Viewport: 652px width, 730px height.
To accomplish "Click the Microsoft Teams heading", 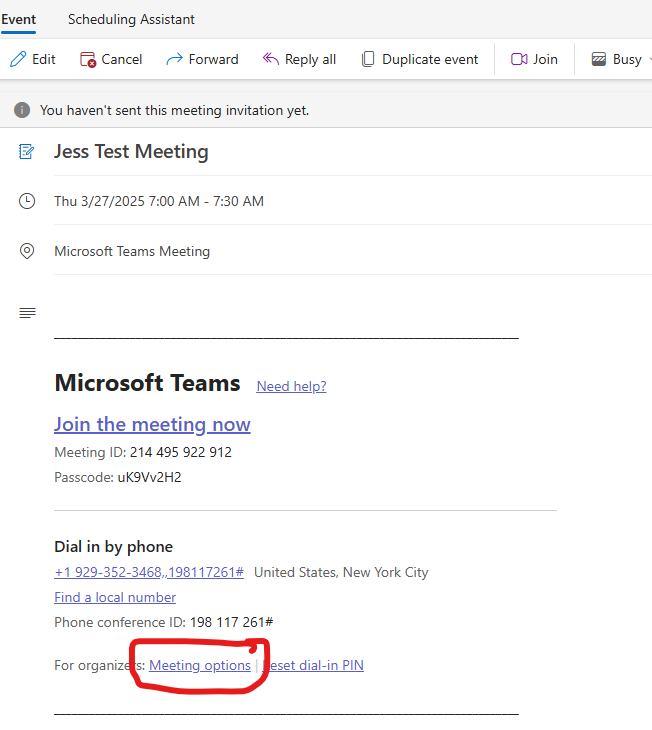I will click(147, 383).
